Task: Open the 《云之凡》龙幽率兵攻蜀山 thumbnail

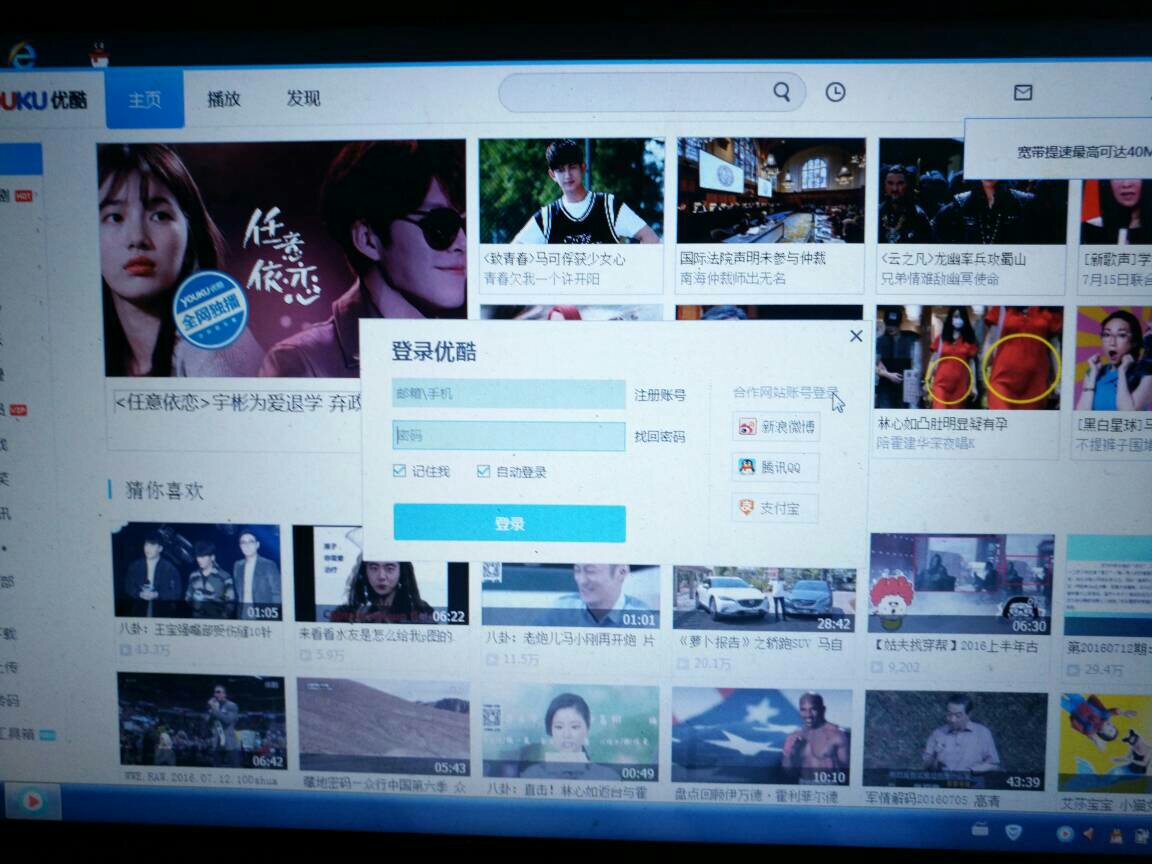Action: 971,192
